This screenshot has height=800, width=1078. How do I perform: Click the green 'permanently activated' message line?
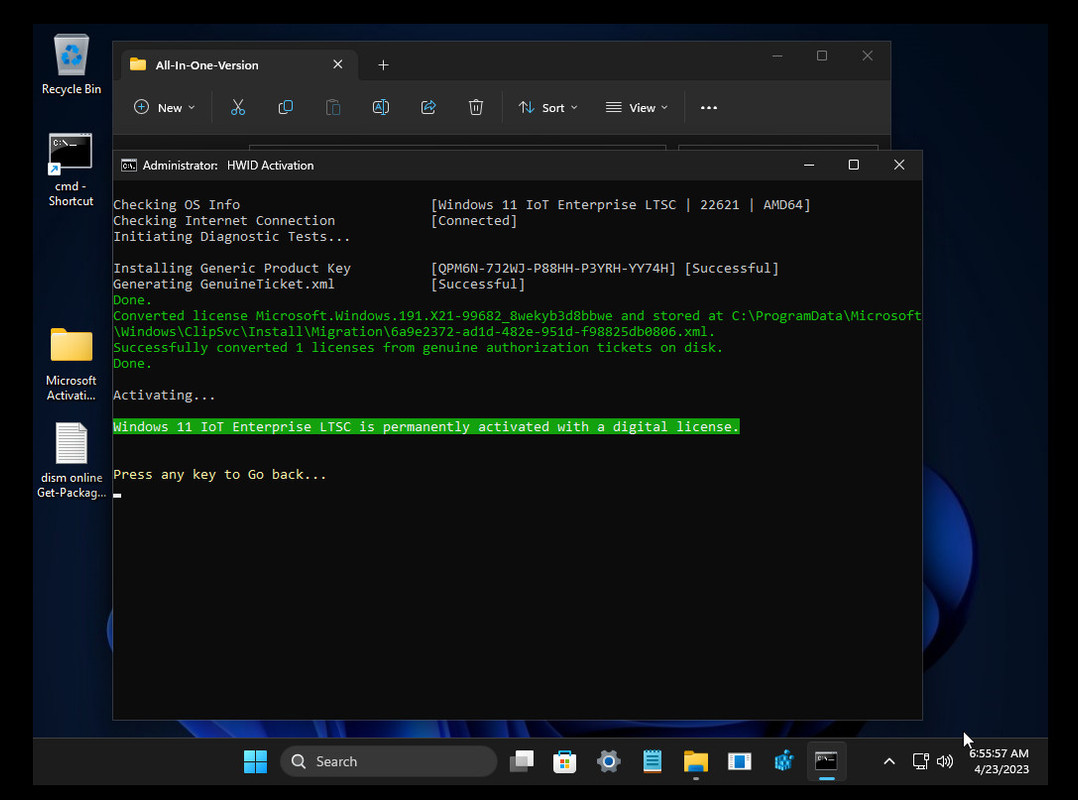pos(426,427)
